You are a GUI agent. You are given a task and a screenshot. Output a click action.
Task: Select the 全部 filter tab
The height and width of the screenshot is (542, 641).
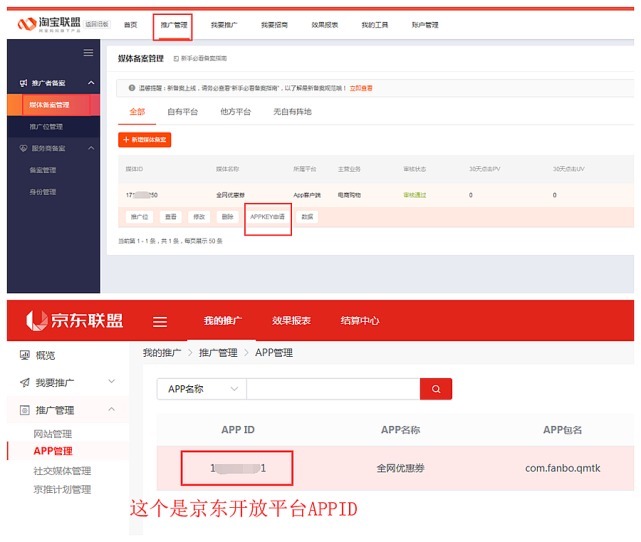click(x=137, y=112)
